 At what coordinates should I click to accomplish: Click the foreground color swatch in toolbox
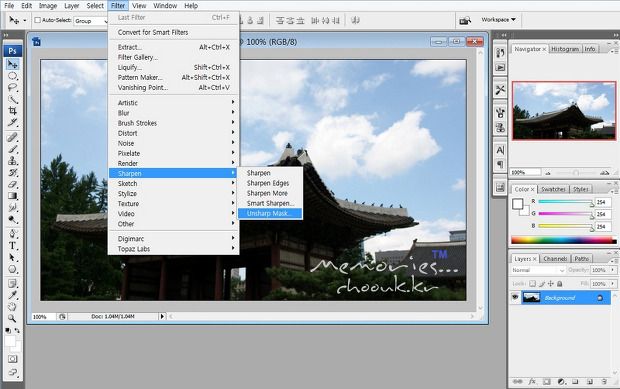tap(10, 341)
